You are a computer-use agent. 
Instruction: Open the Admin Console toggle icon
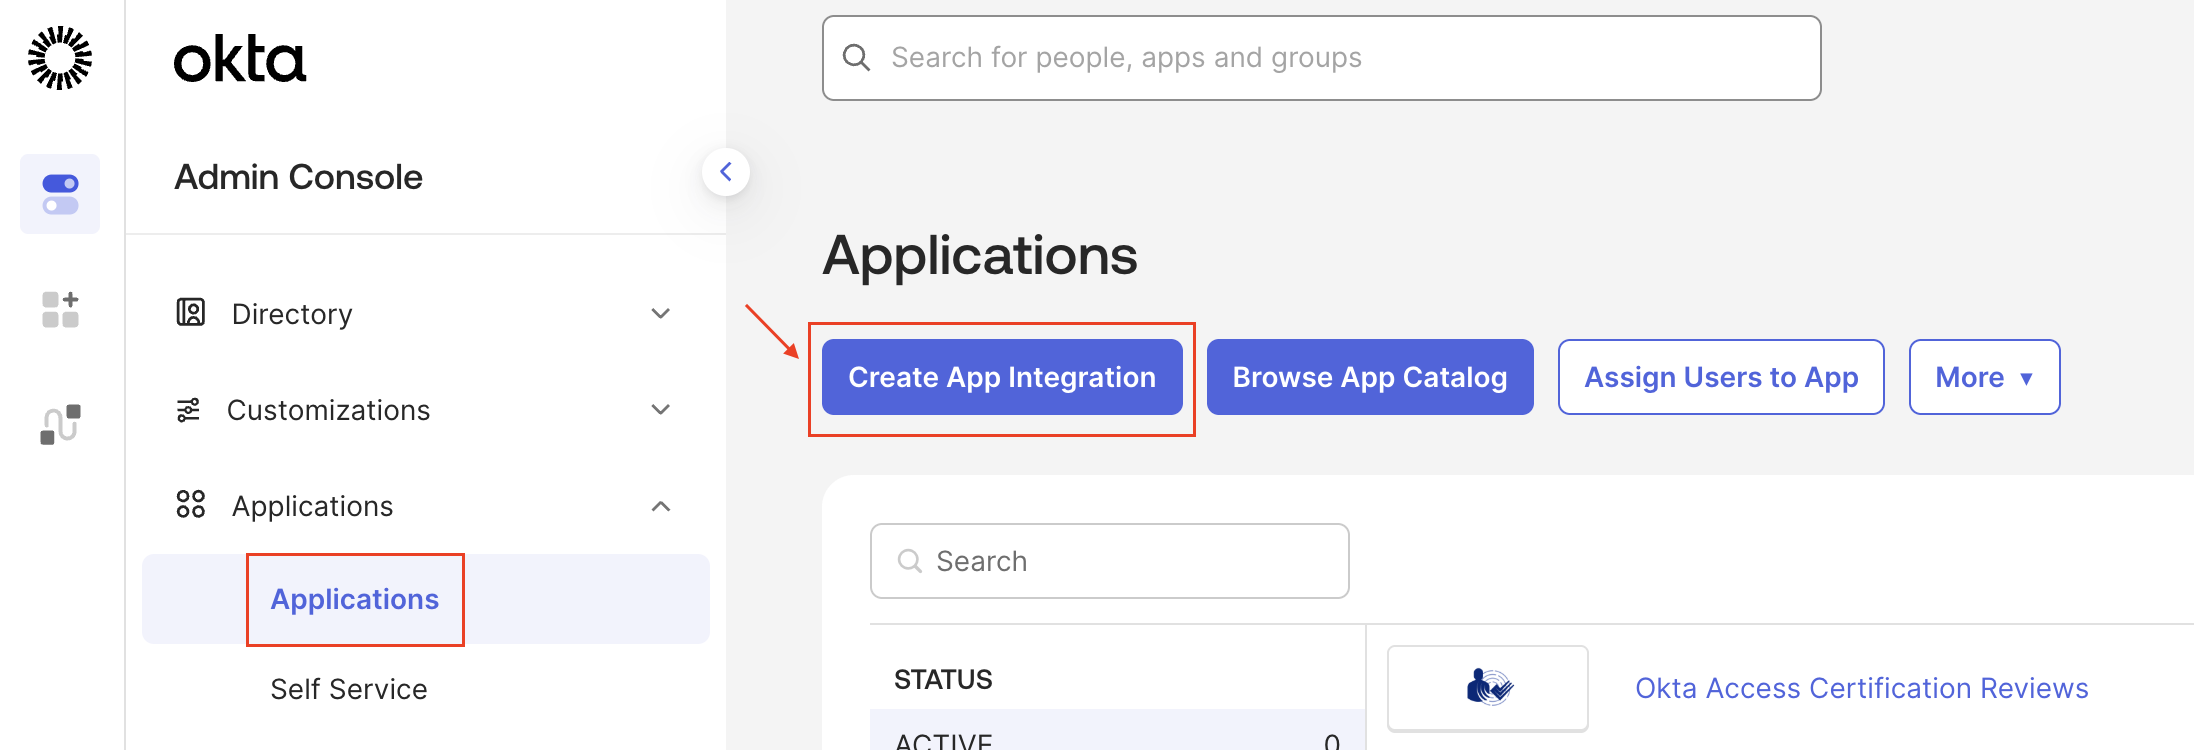(60, 194)
